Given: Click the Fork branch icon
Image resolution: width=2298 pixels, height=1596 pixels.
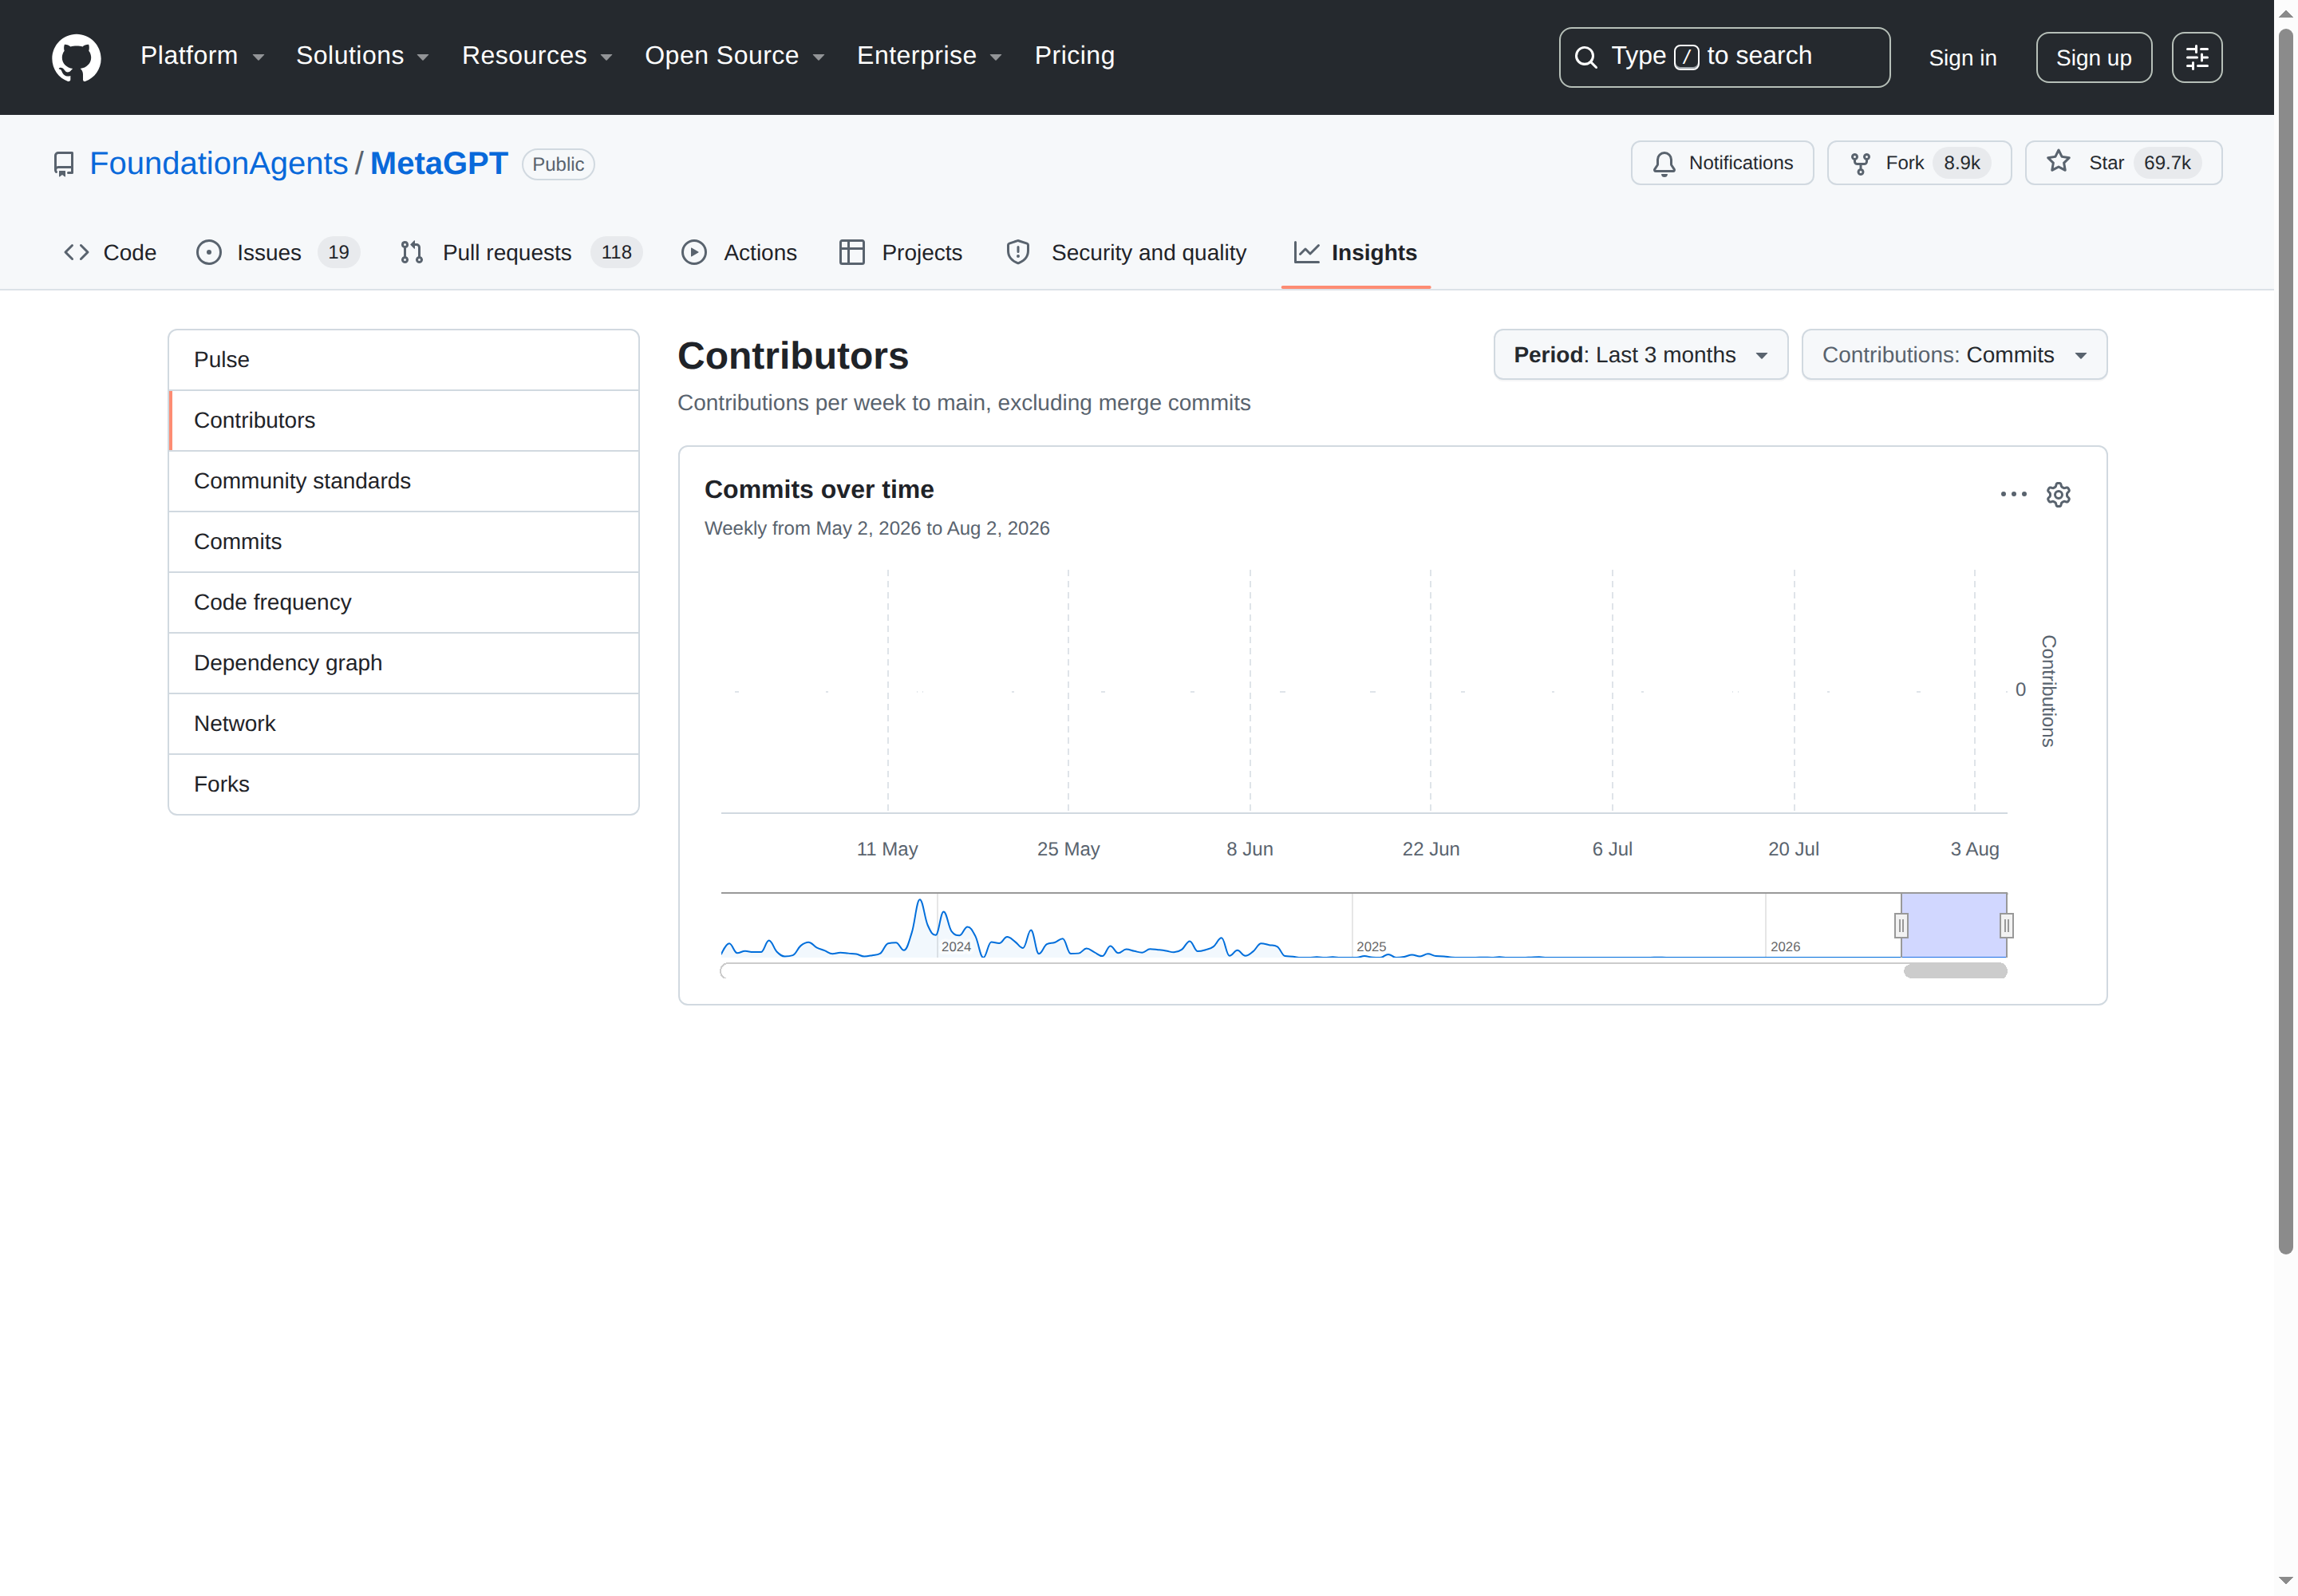Looking at the screenshot, I should pos(1859,163).
